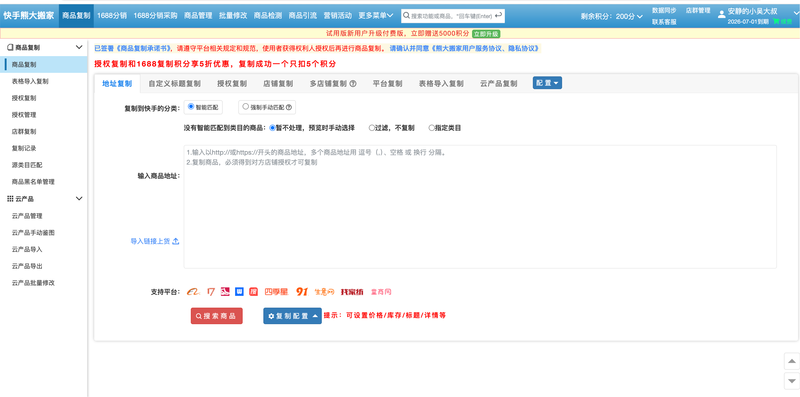The height and width of the screenshot is (397, 800).
Task: Click the scroll-to-top arrow button
Action: point(791,361)
